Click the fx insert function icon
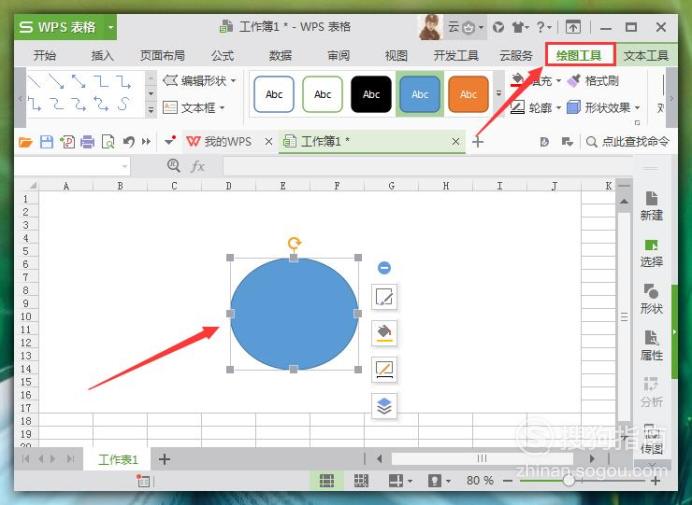This screenshot has height=505, width=692. (198, 166)
